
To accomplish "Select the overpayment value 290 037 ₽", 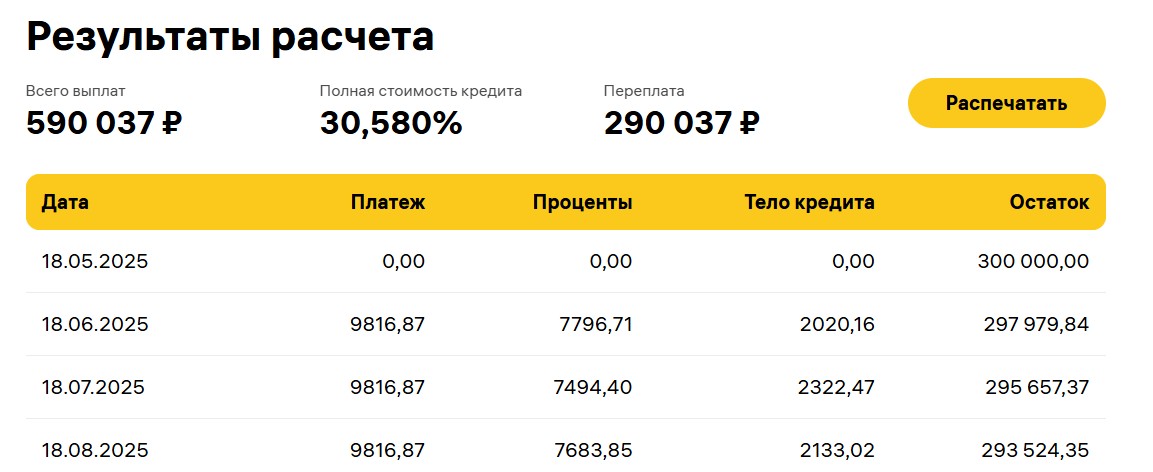I will (682, 123).
